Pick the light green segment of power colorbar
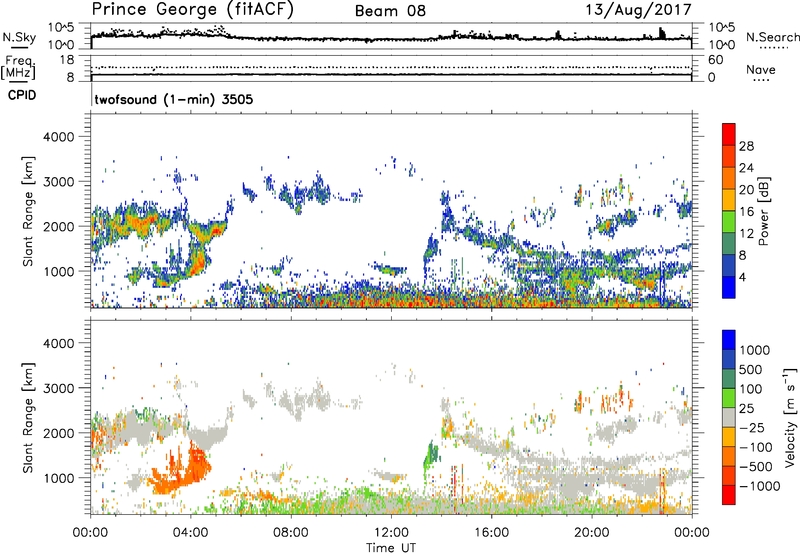Image resolution: width=800 pixels, height=554 pixels. (x=729, y=221)
